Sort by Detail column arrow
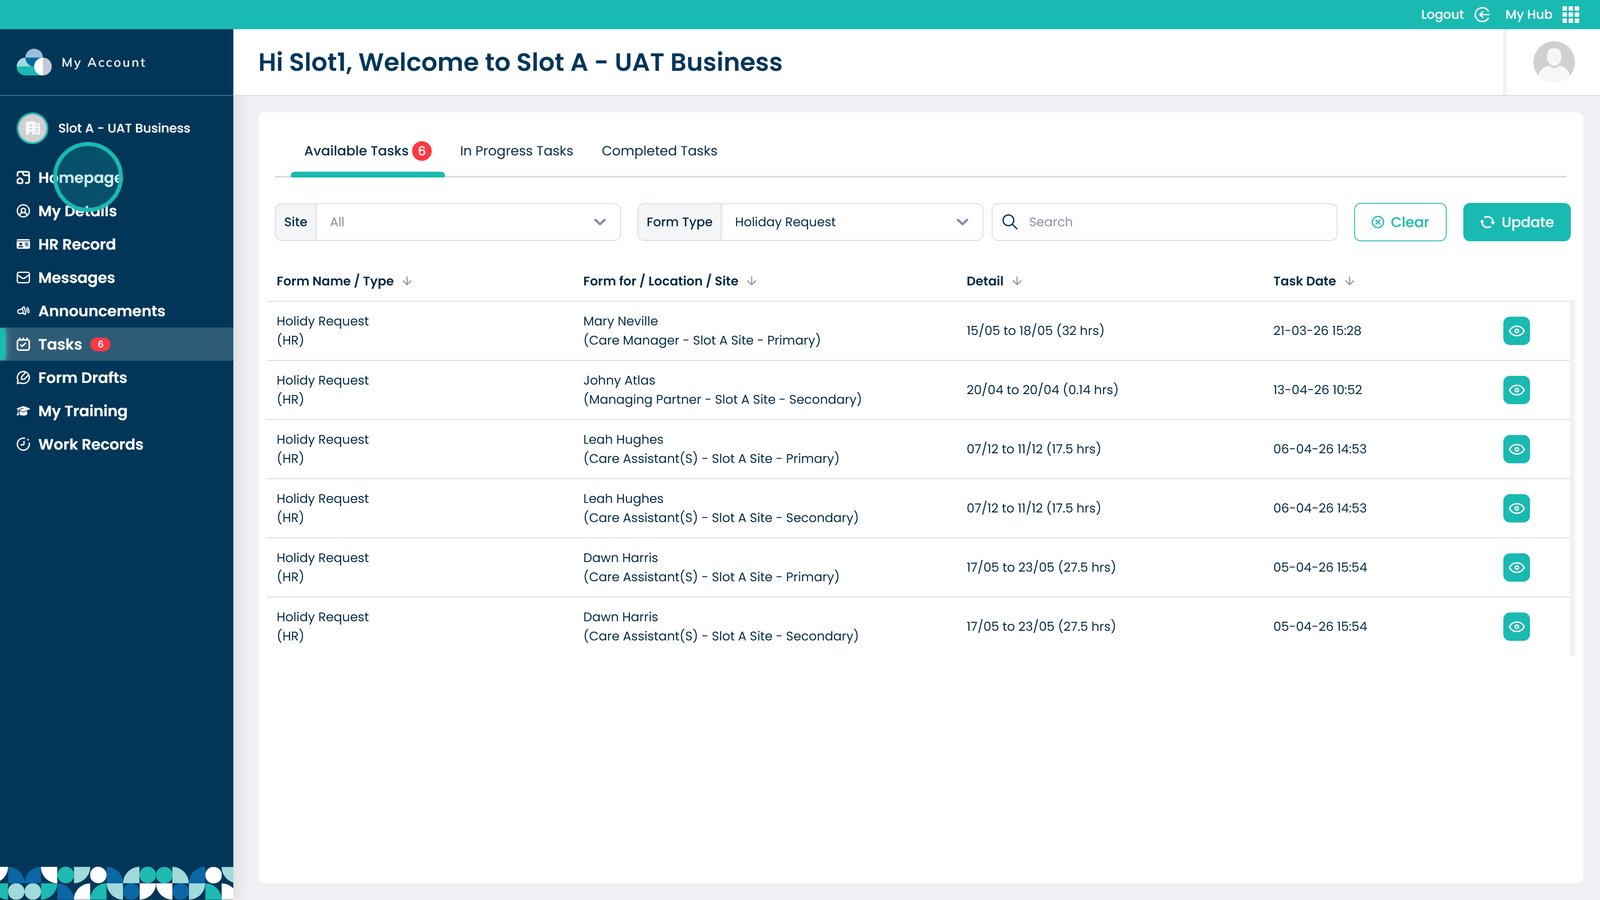Viewport: 1600px width, 900px height. point(1017,281)
